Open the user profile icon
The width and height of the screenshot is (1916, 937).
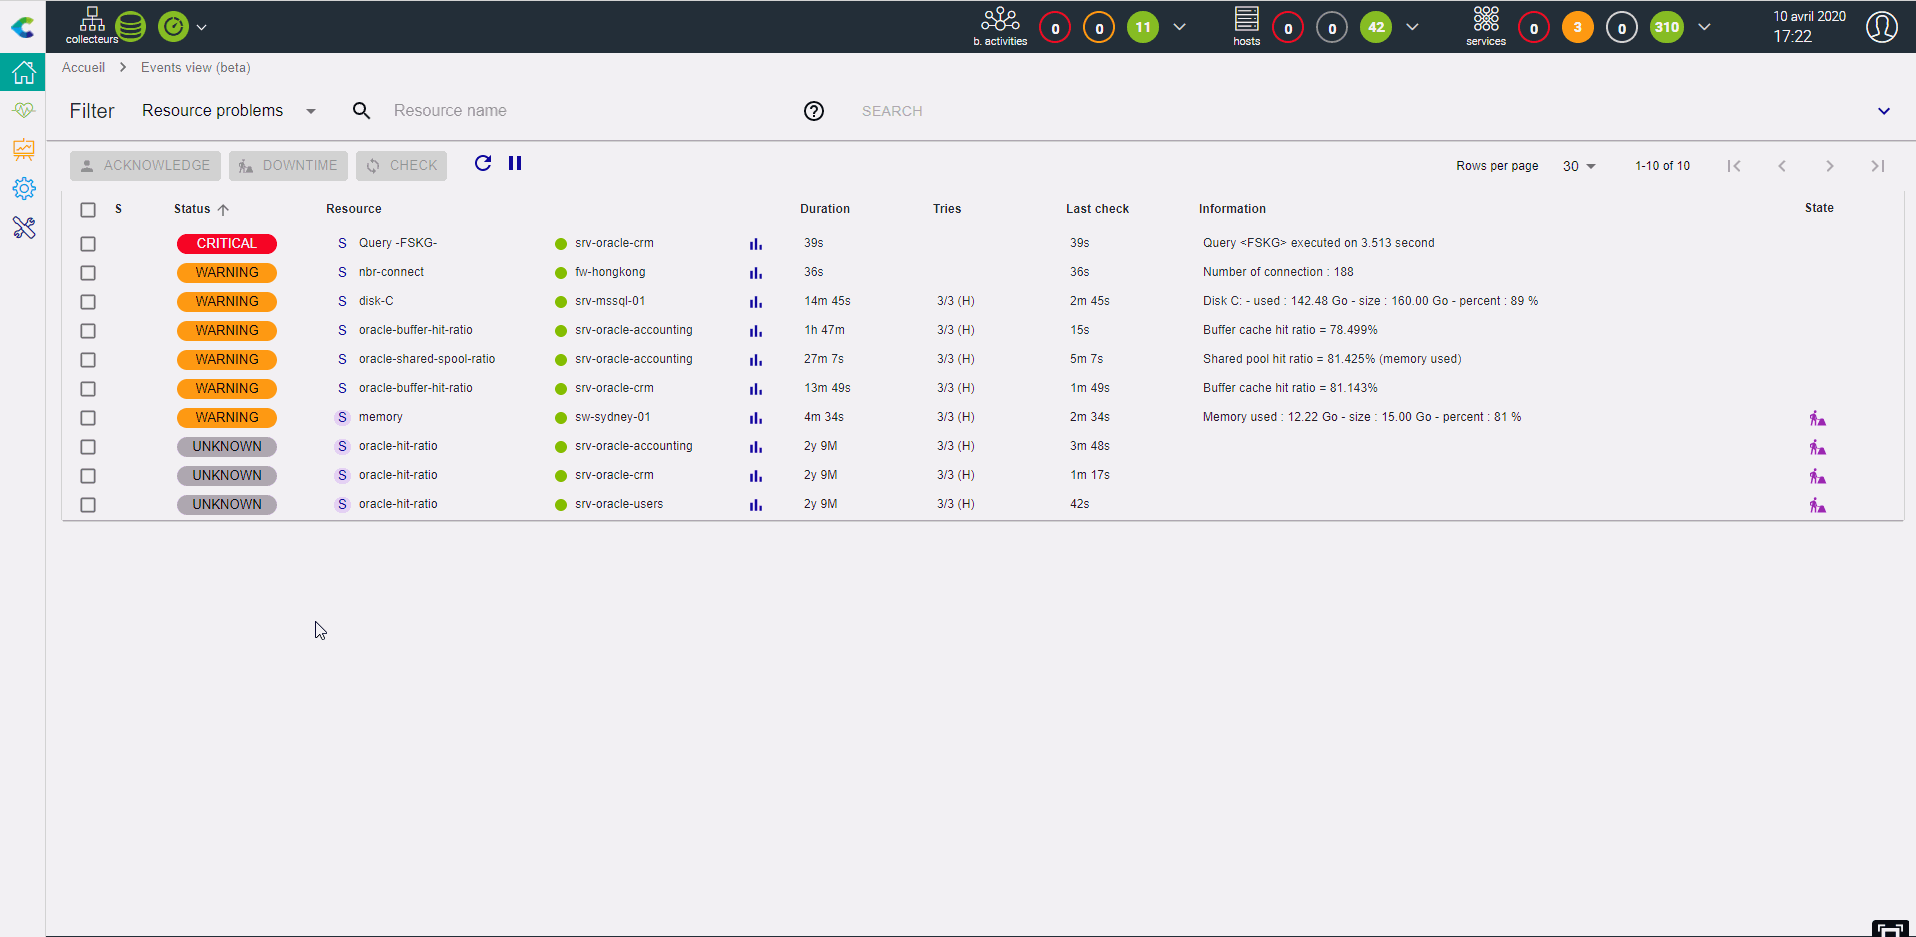[1881, 27]
